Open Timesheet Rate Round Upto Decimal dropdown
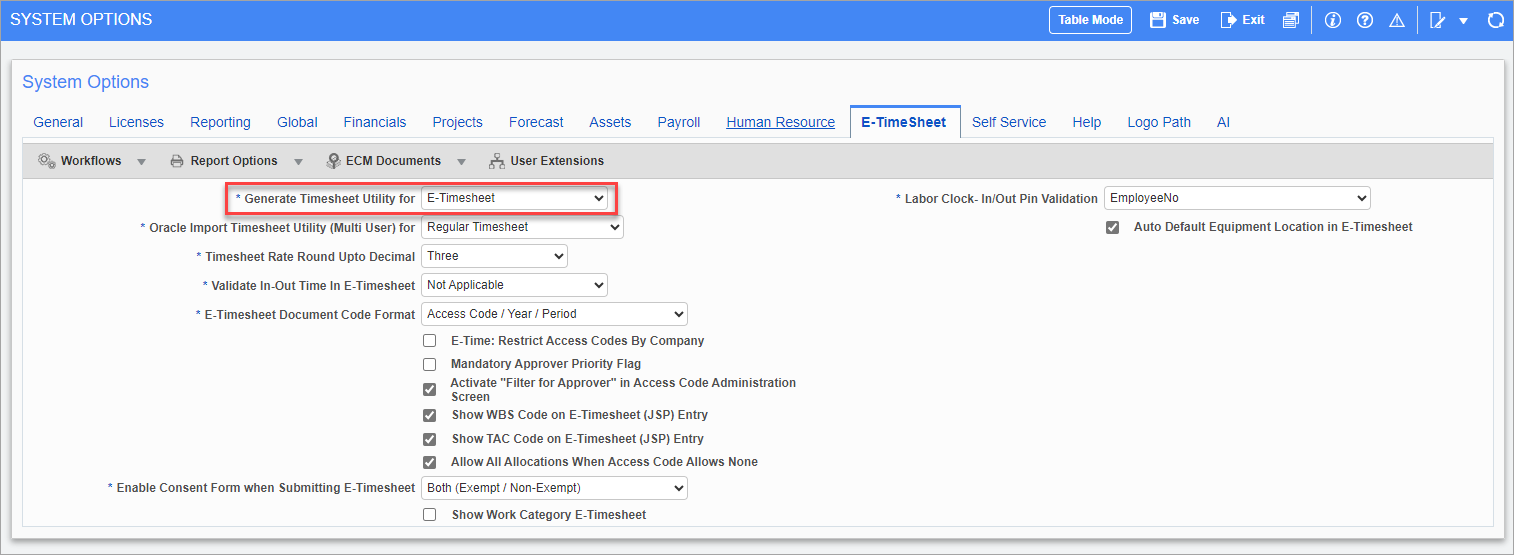 click(494, 256)
